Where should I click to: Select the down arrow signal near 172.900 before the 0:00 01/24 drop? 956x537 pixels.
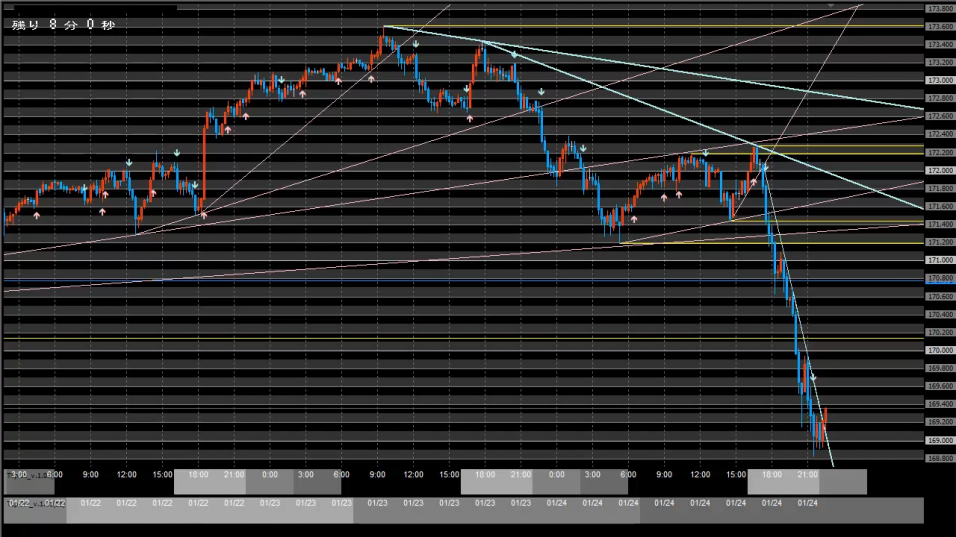(541, 91)
